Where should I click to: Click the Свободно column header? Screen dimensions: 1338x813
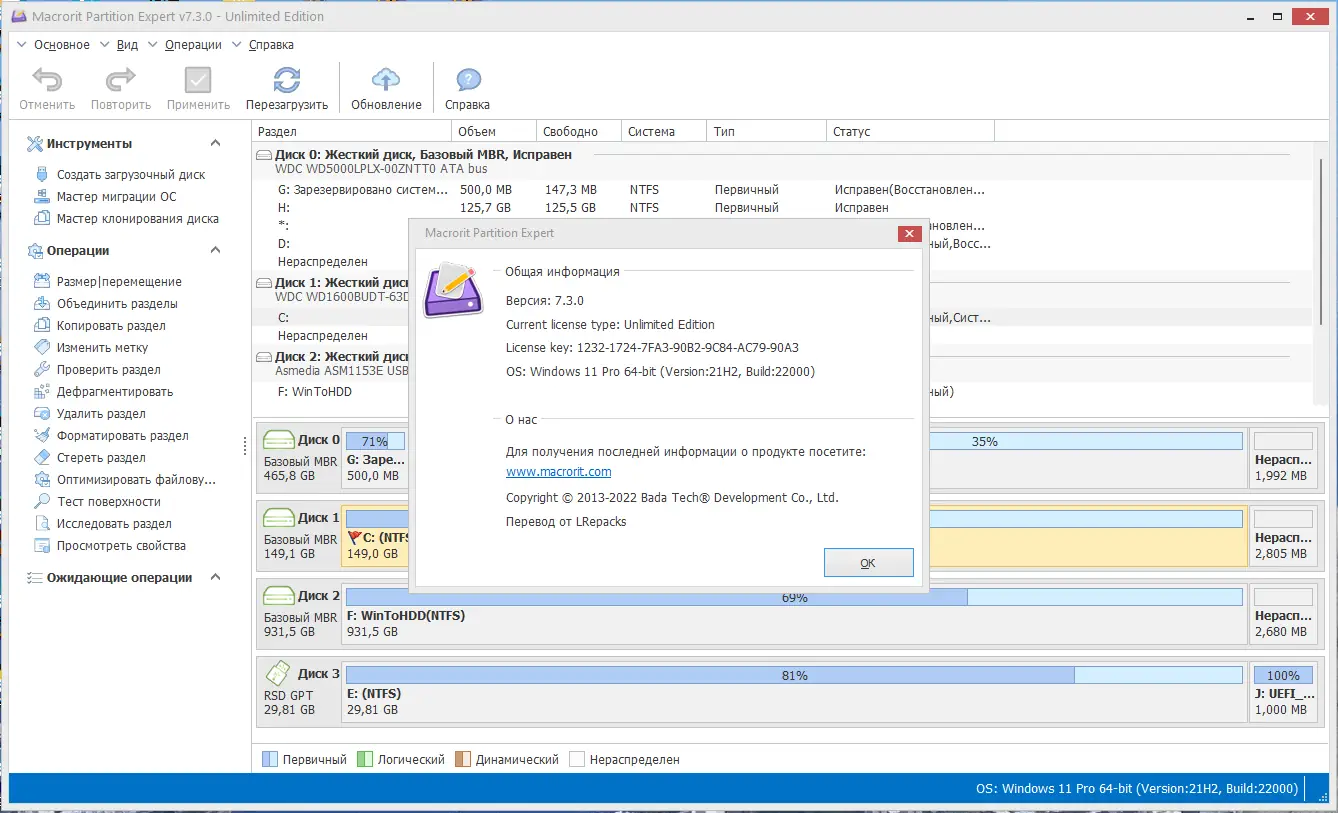(x=579, y=132)
